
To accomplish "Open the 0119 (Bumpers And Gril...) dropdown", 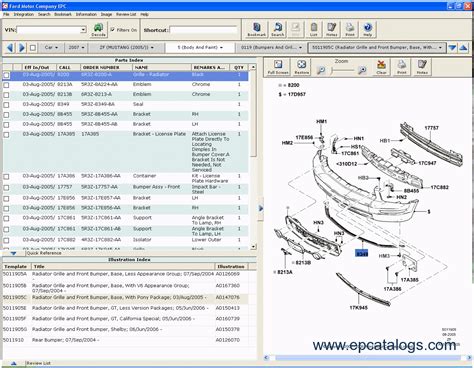I will pyautogui.click(x=271, y=48).
